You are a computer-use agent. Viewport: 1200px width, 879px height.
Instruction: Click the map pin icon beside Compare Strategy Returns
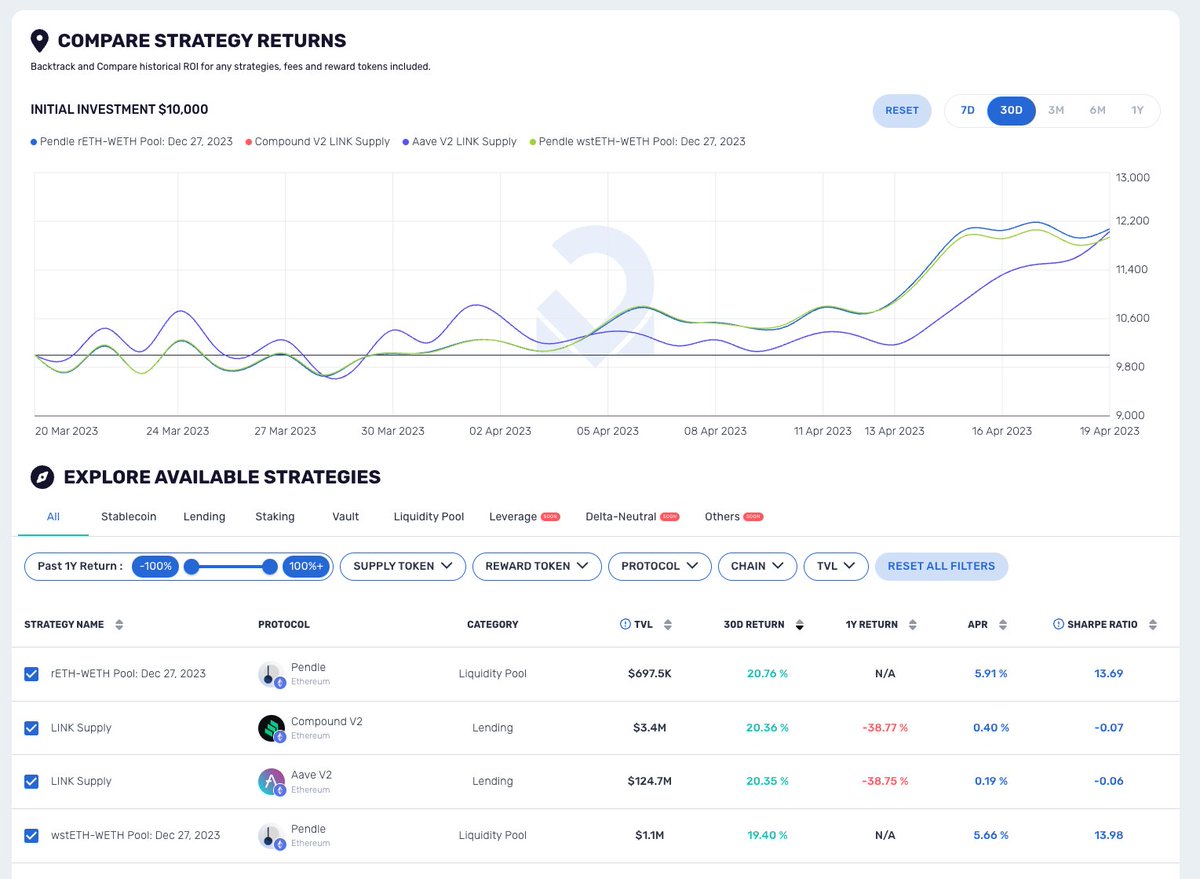coord(40,41)
